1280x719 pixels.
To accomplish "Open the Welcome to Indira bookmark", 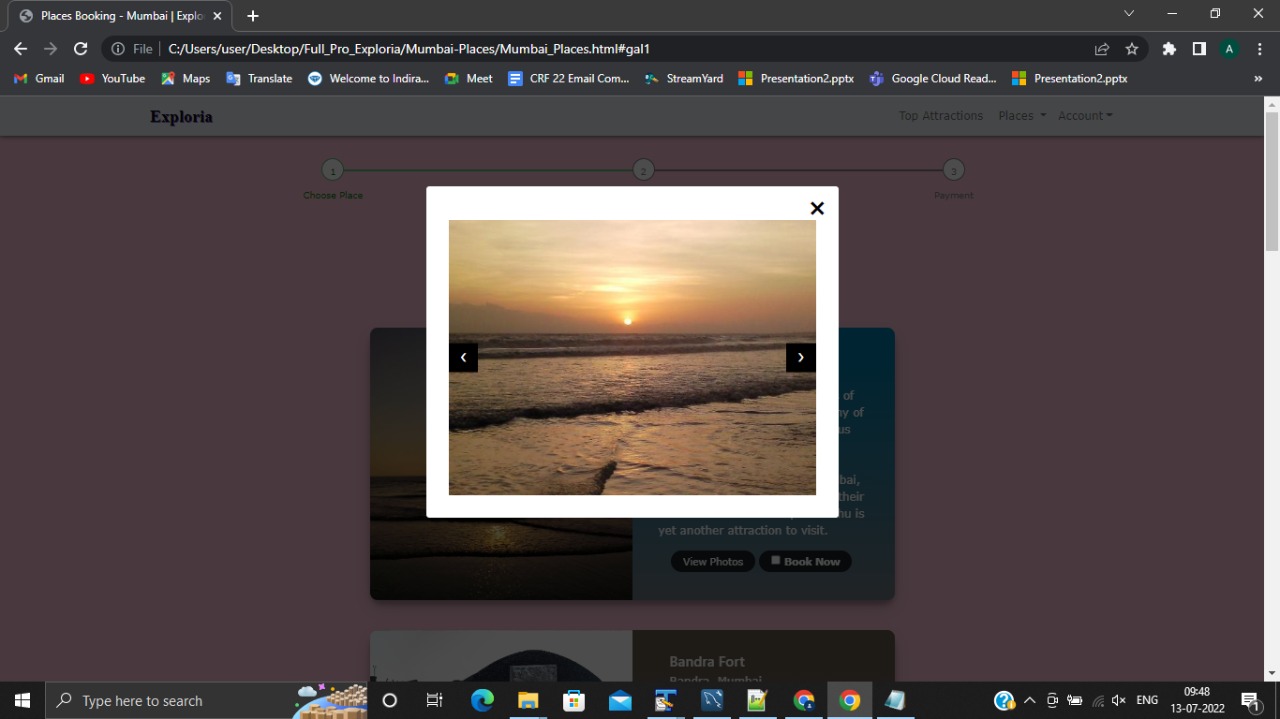I will point(368,78).
